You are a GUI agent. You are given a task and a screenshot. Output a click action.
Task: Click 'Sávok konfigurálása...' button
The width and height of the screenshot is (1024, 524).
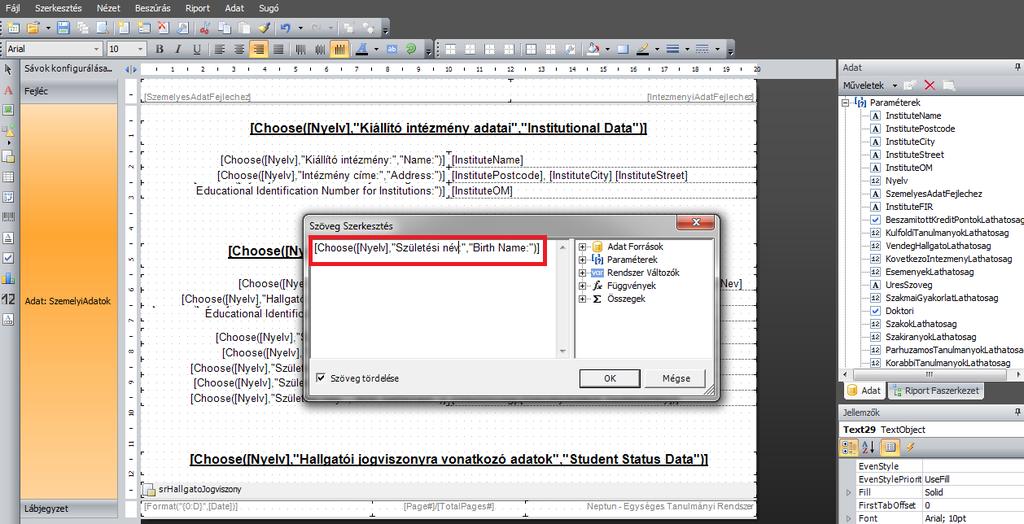point(69,69)
